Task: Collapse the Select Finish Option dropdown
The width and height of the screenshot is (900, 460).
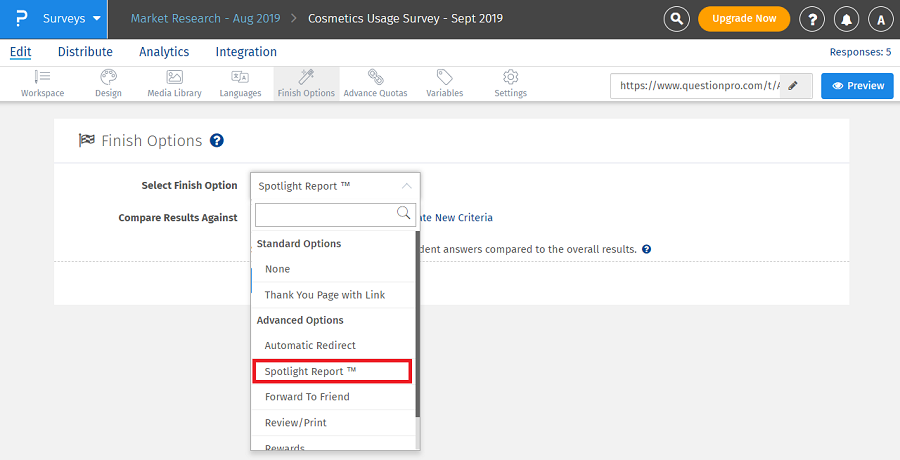Action: point(405,186)
